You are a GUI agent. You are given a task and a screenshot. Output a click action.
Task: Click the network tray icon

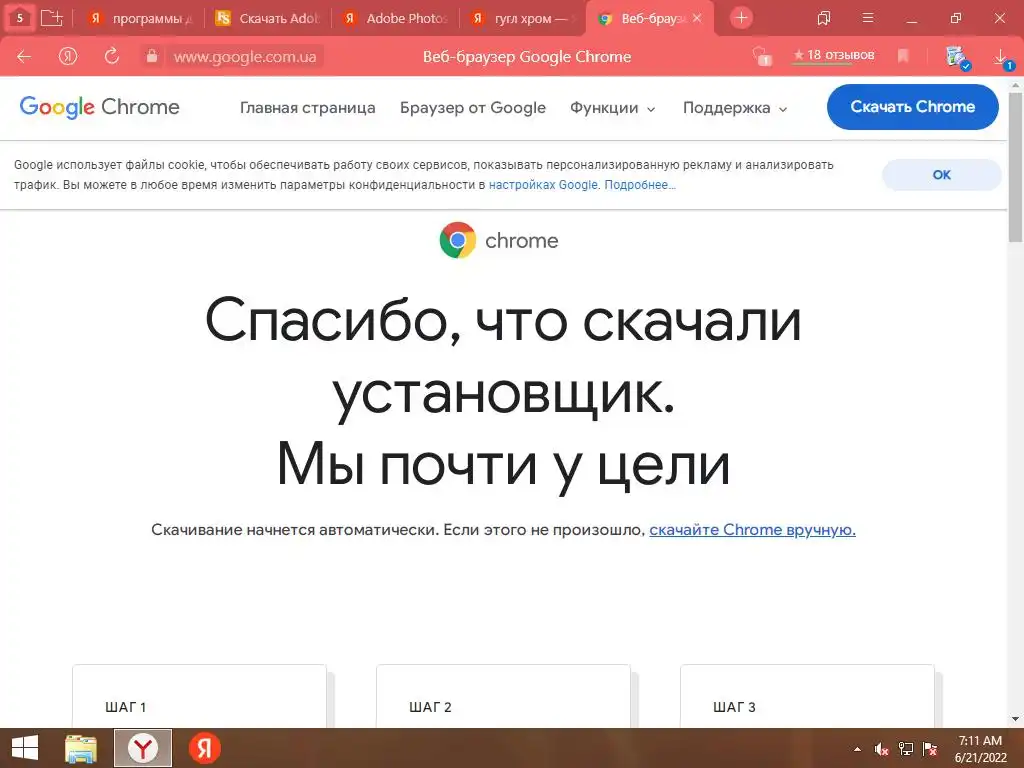[905, 749]
